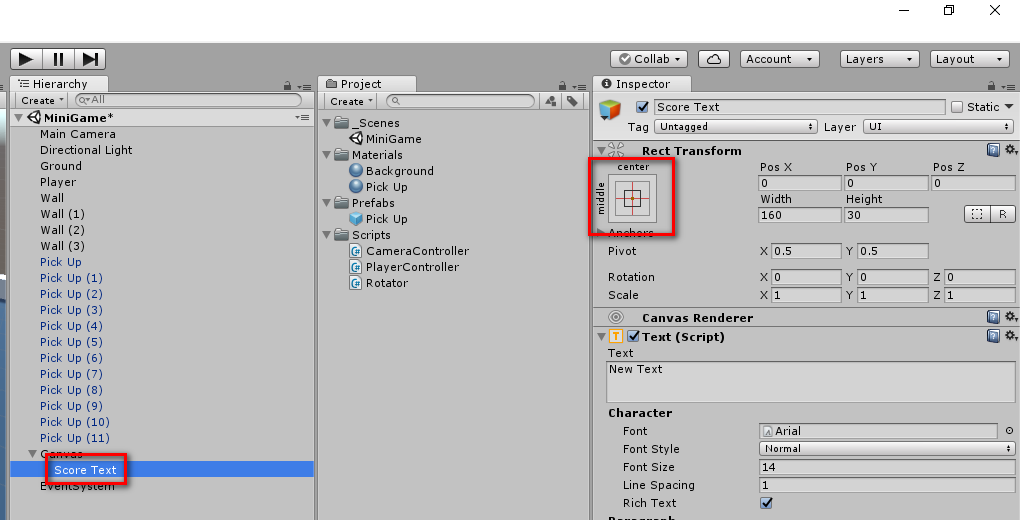
Task: Click Project search by type icon
Action: 551,101
